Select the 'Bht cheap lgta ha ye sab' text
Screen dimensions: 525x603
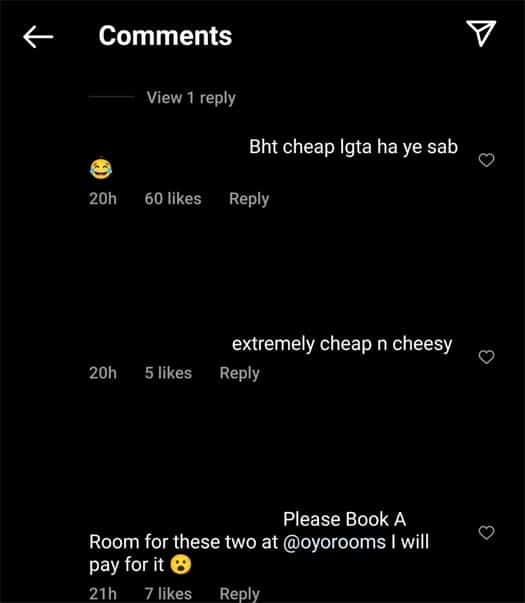pos(353,147)
